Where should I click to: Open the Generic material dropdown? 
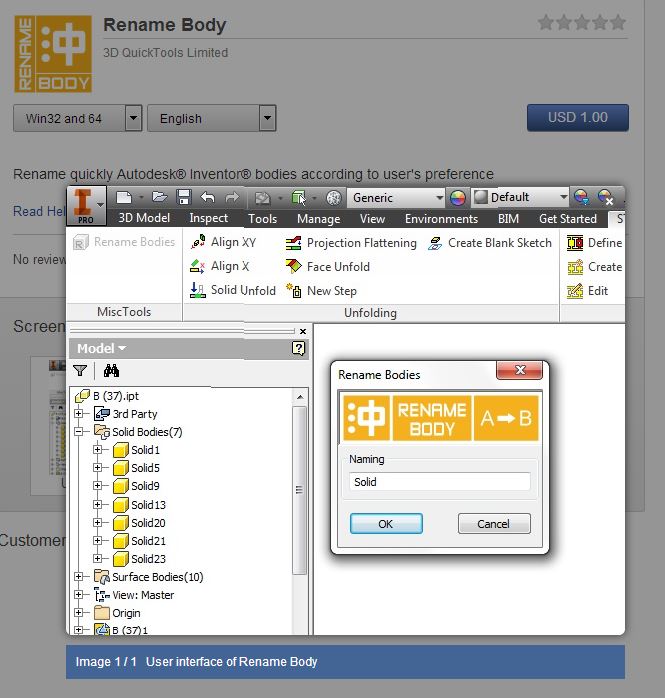tap(397, 197)
